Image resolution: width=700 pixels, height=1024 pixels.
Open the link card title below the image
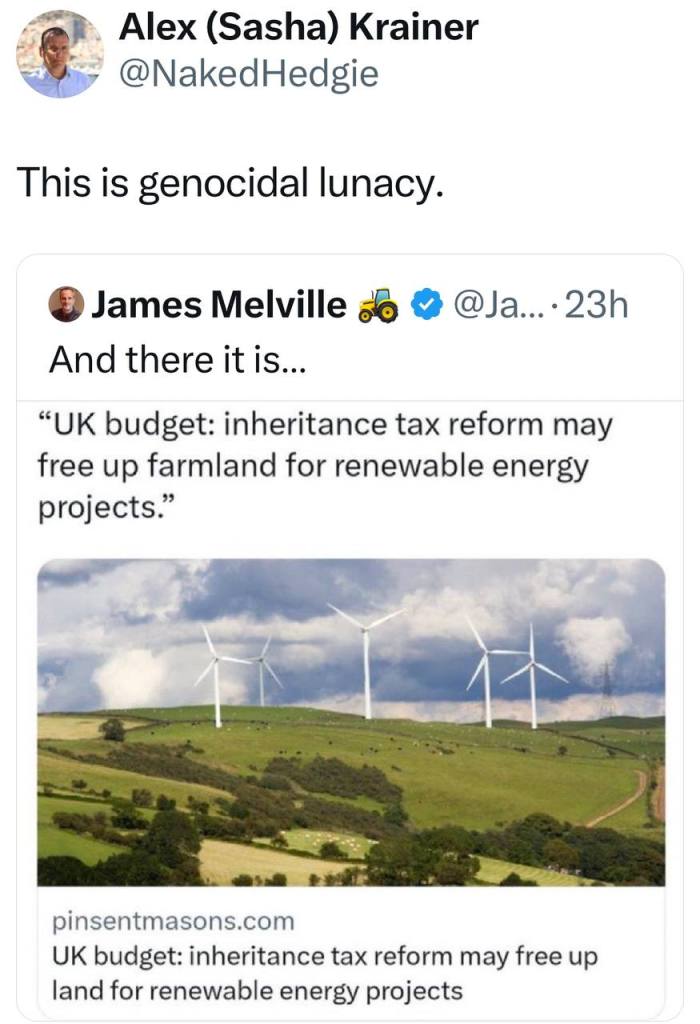pos(323,973)
